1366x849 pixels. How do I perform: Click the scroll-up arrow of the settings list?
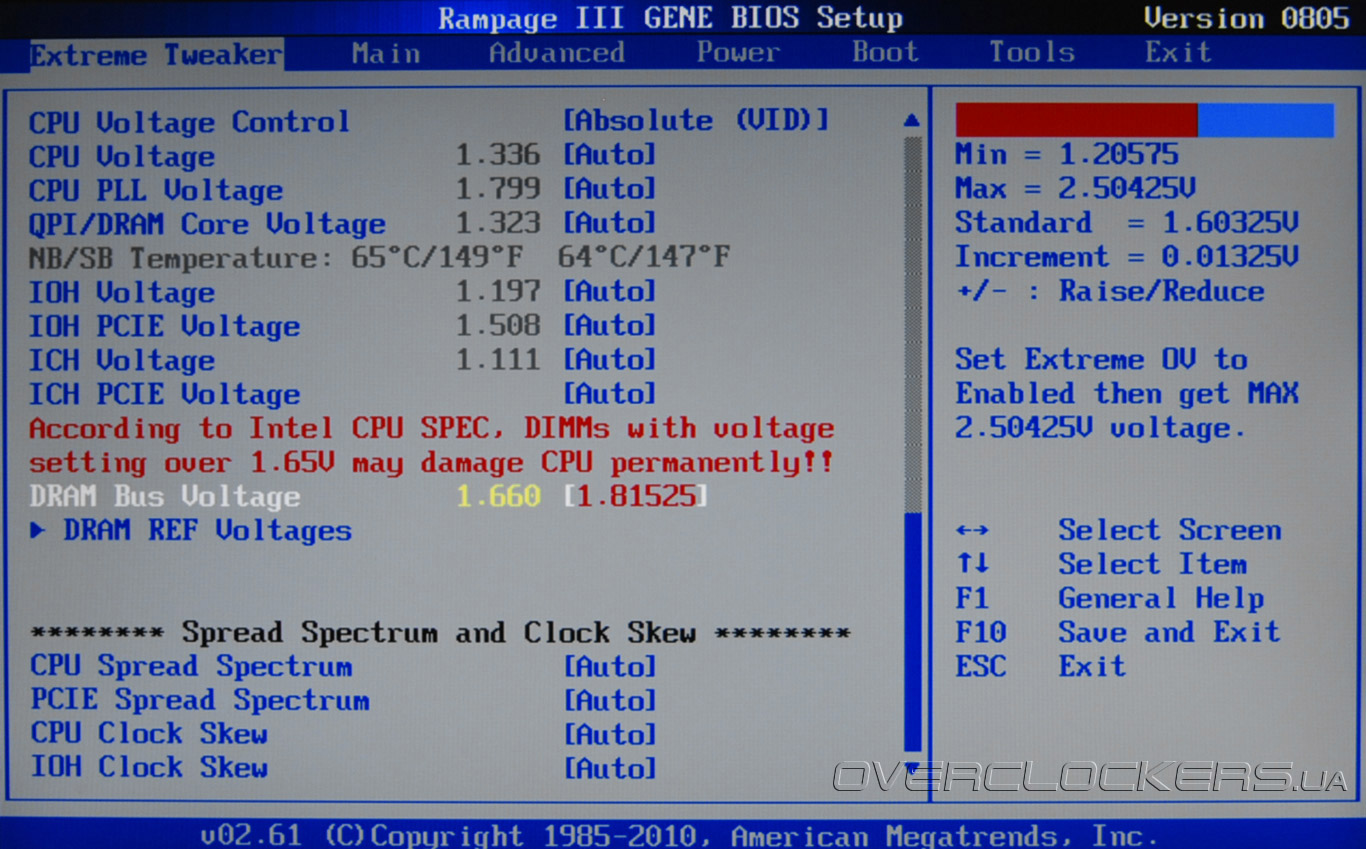tap(911, 120)
